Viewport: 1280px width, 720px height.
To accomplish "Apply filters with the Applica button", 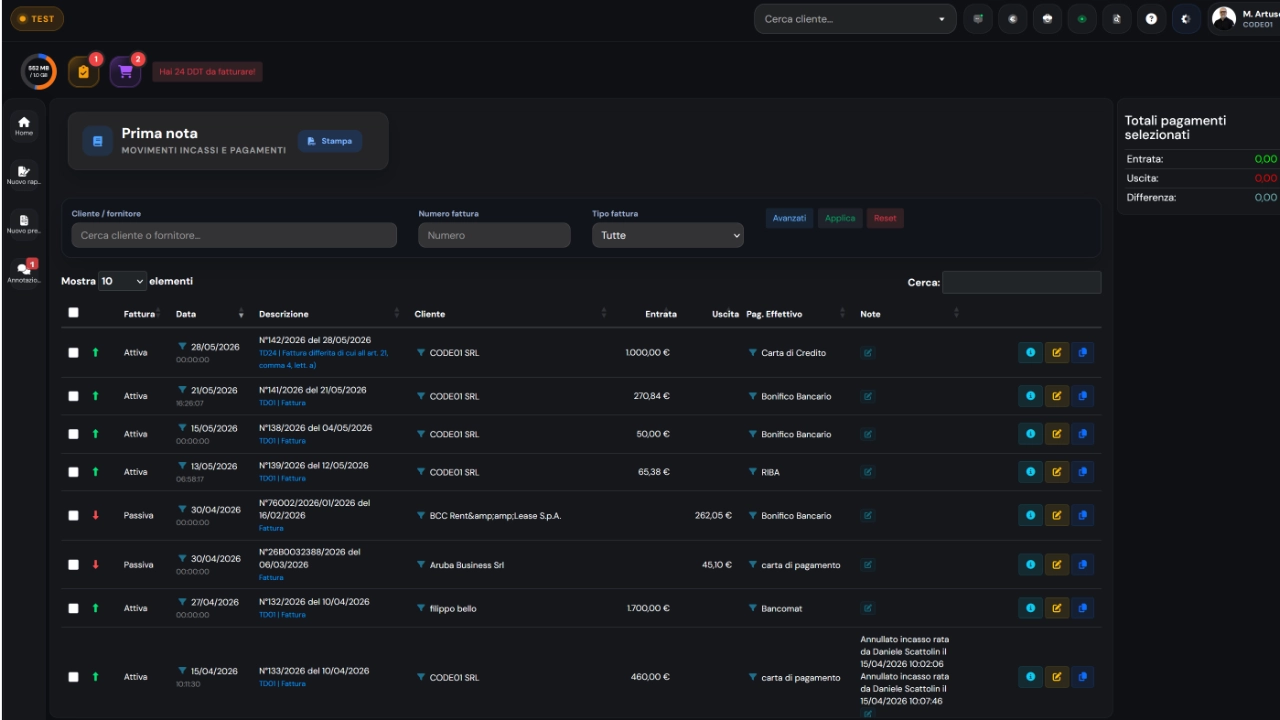I will click(840, 218).
